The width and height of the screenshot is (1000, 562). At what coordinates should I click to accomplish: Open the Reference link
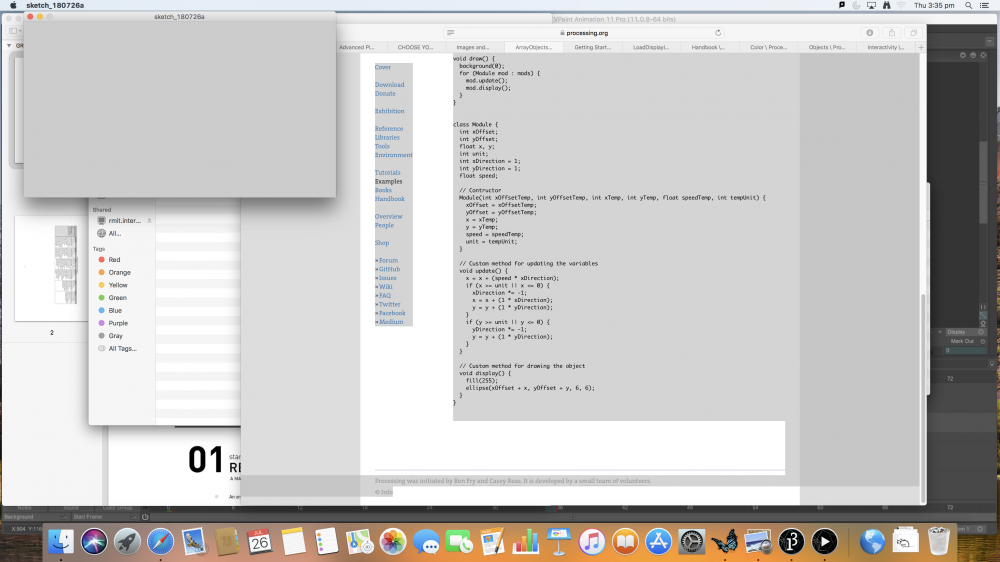[x=389, y=129]
